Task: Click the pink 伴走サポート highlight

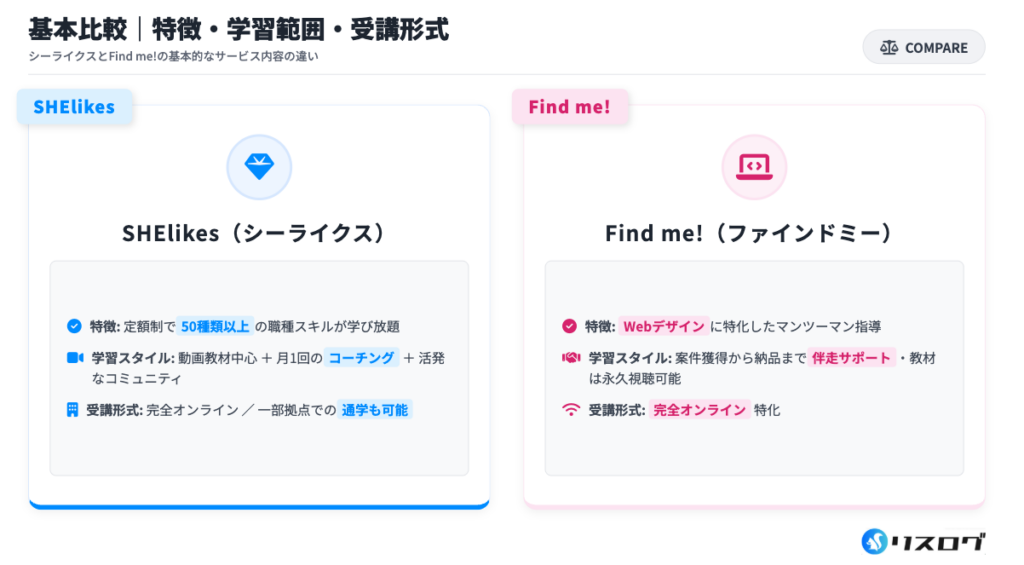Action: [851, 358]
